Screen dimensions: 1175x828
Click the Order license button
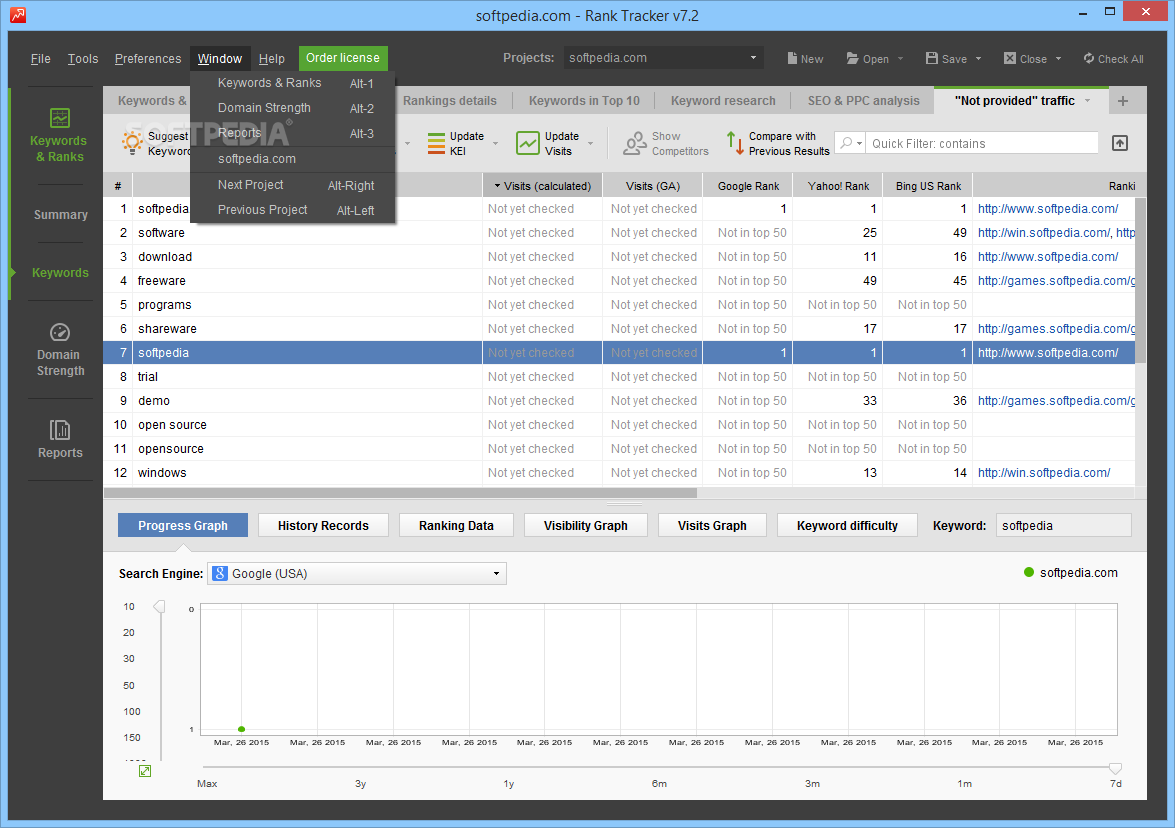(x=342, y=58)
